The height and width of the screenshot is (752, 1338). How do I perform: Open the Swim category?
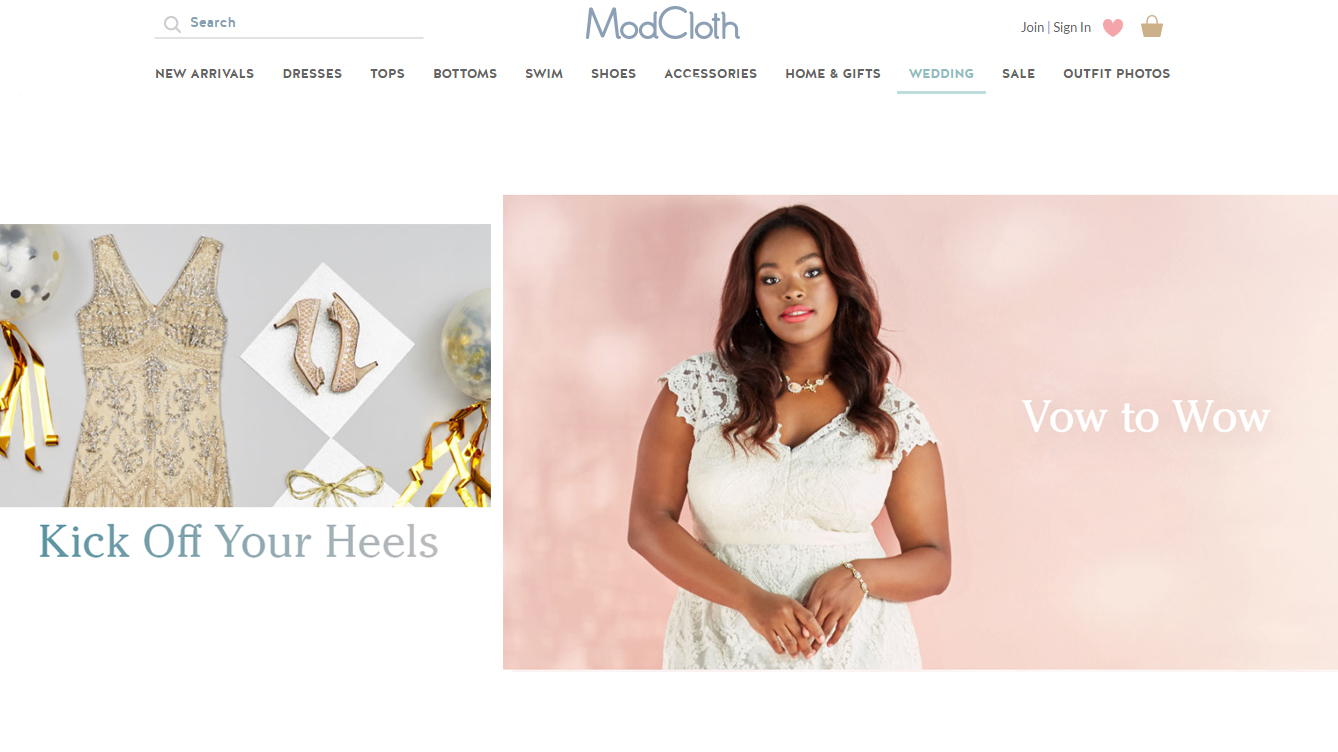[544, 74]
